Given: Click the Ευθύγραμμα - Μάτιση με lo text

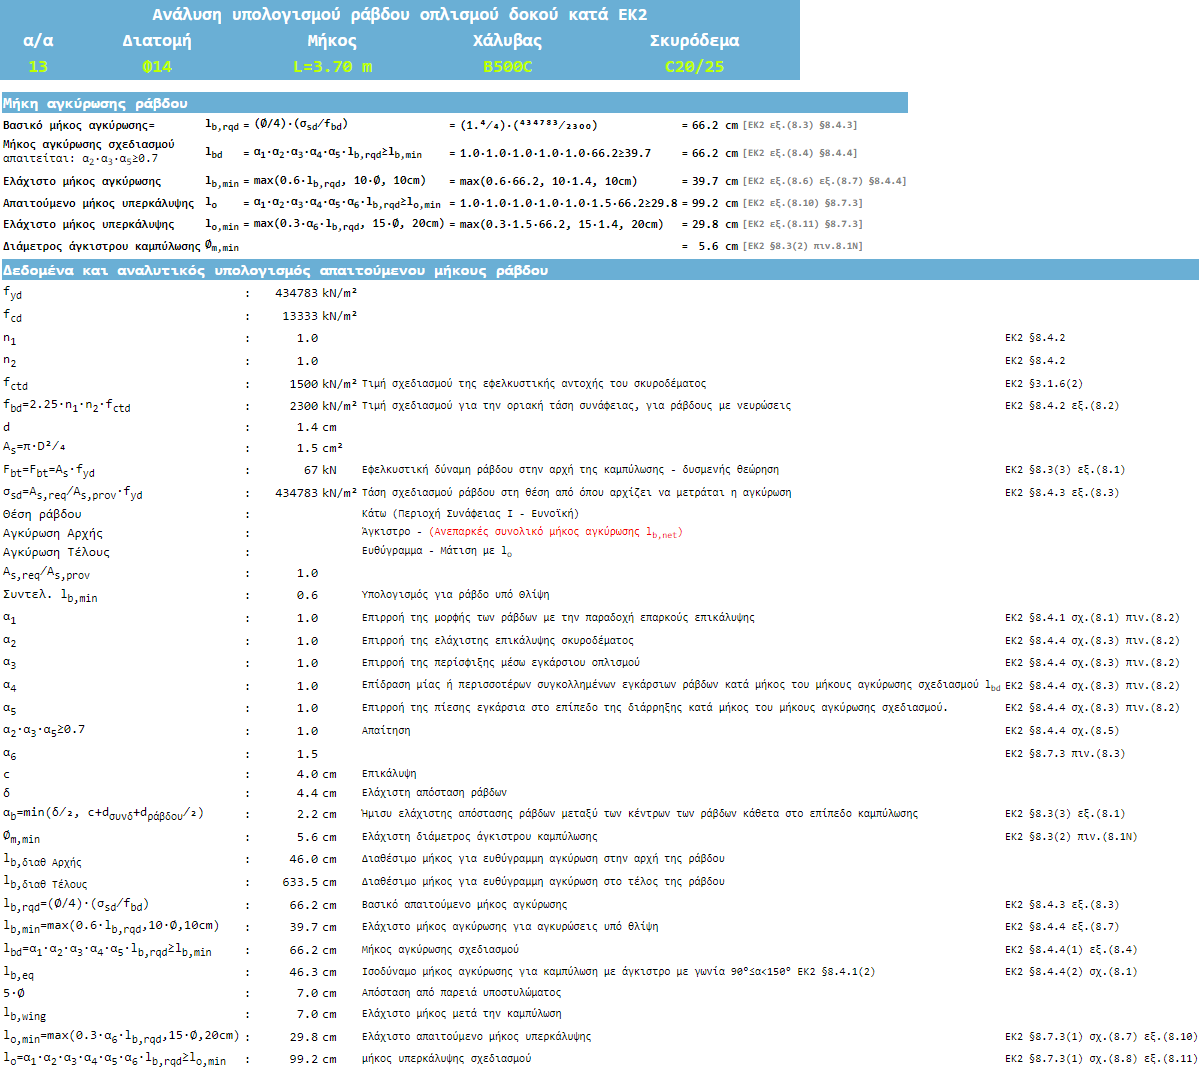Looking at the screenshot, I should tap(436, 552).
